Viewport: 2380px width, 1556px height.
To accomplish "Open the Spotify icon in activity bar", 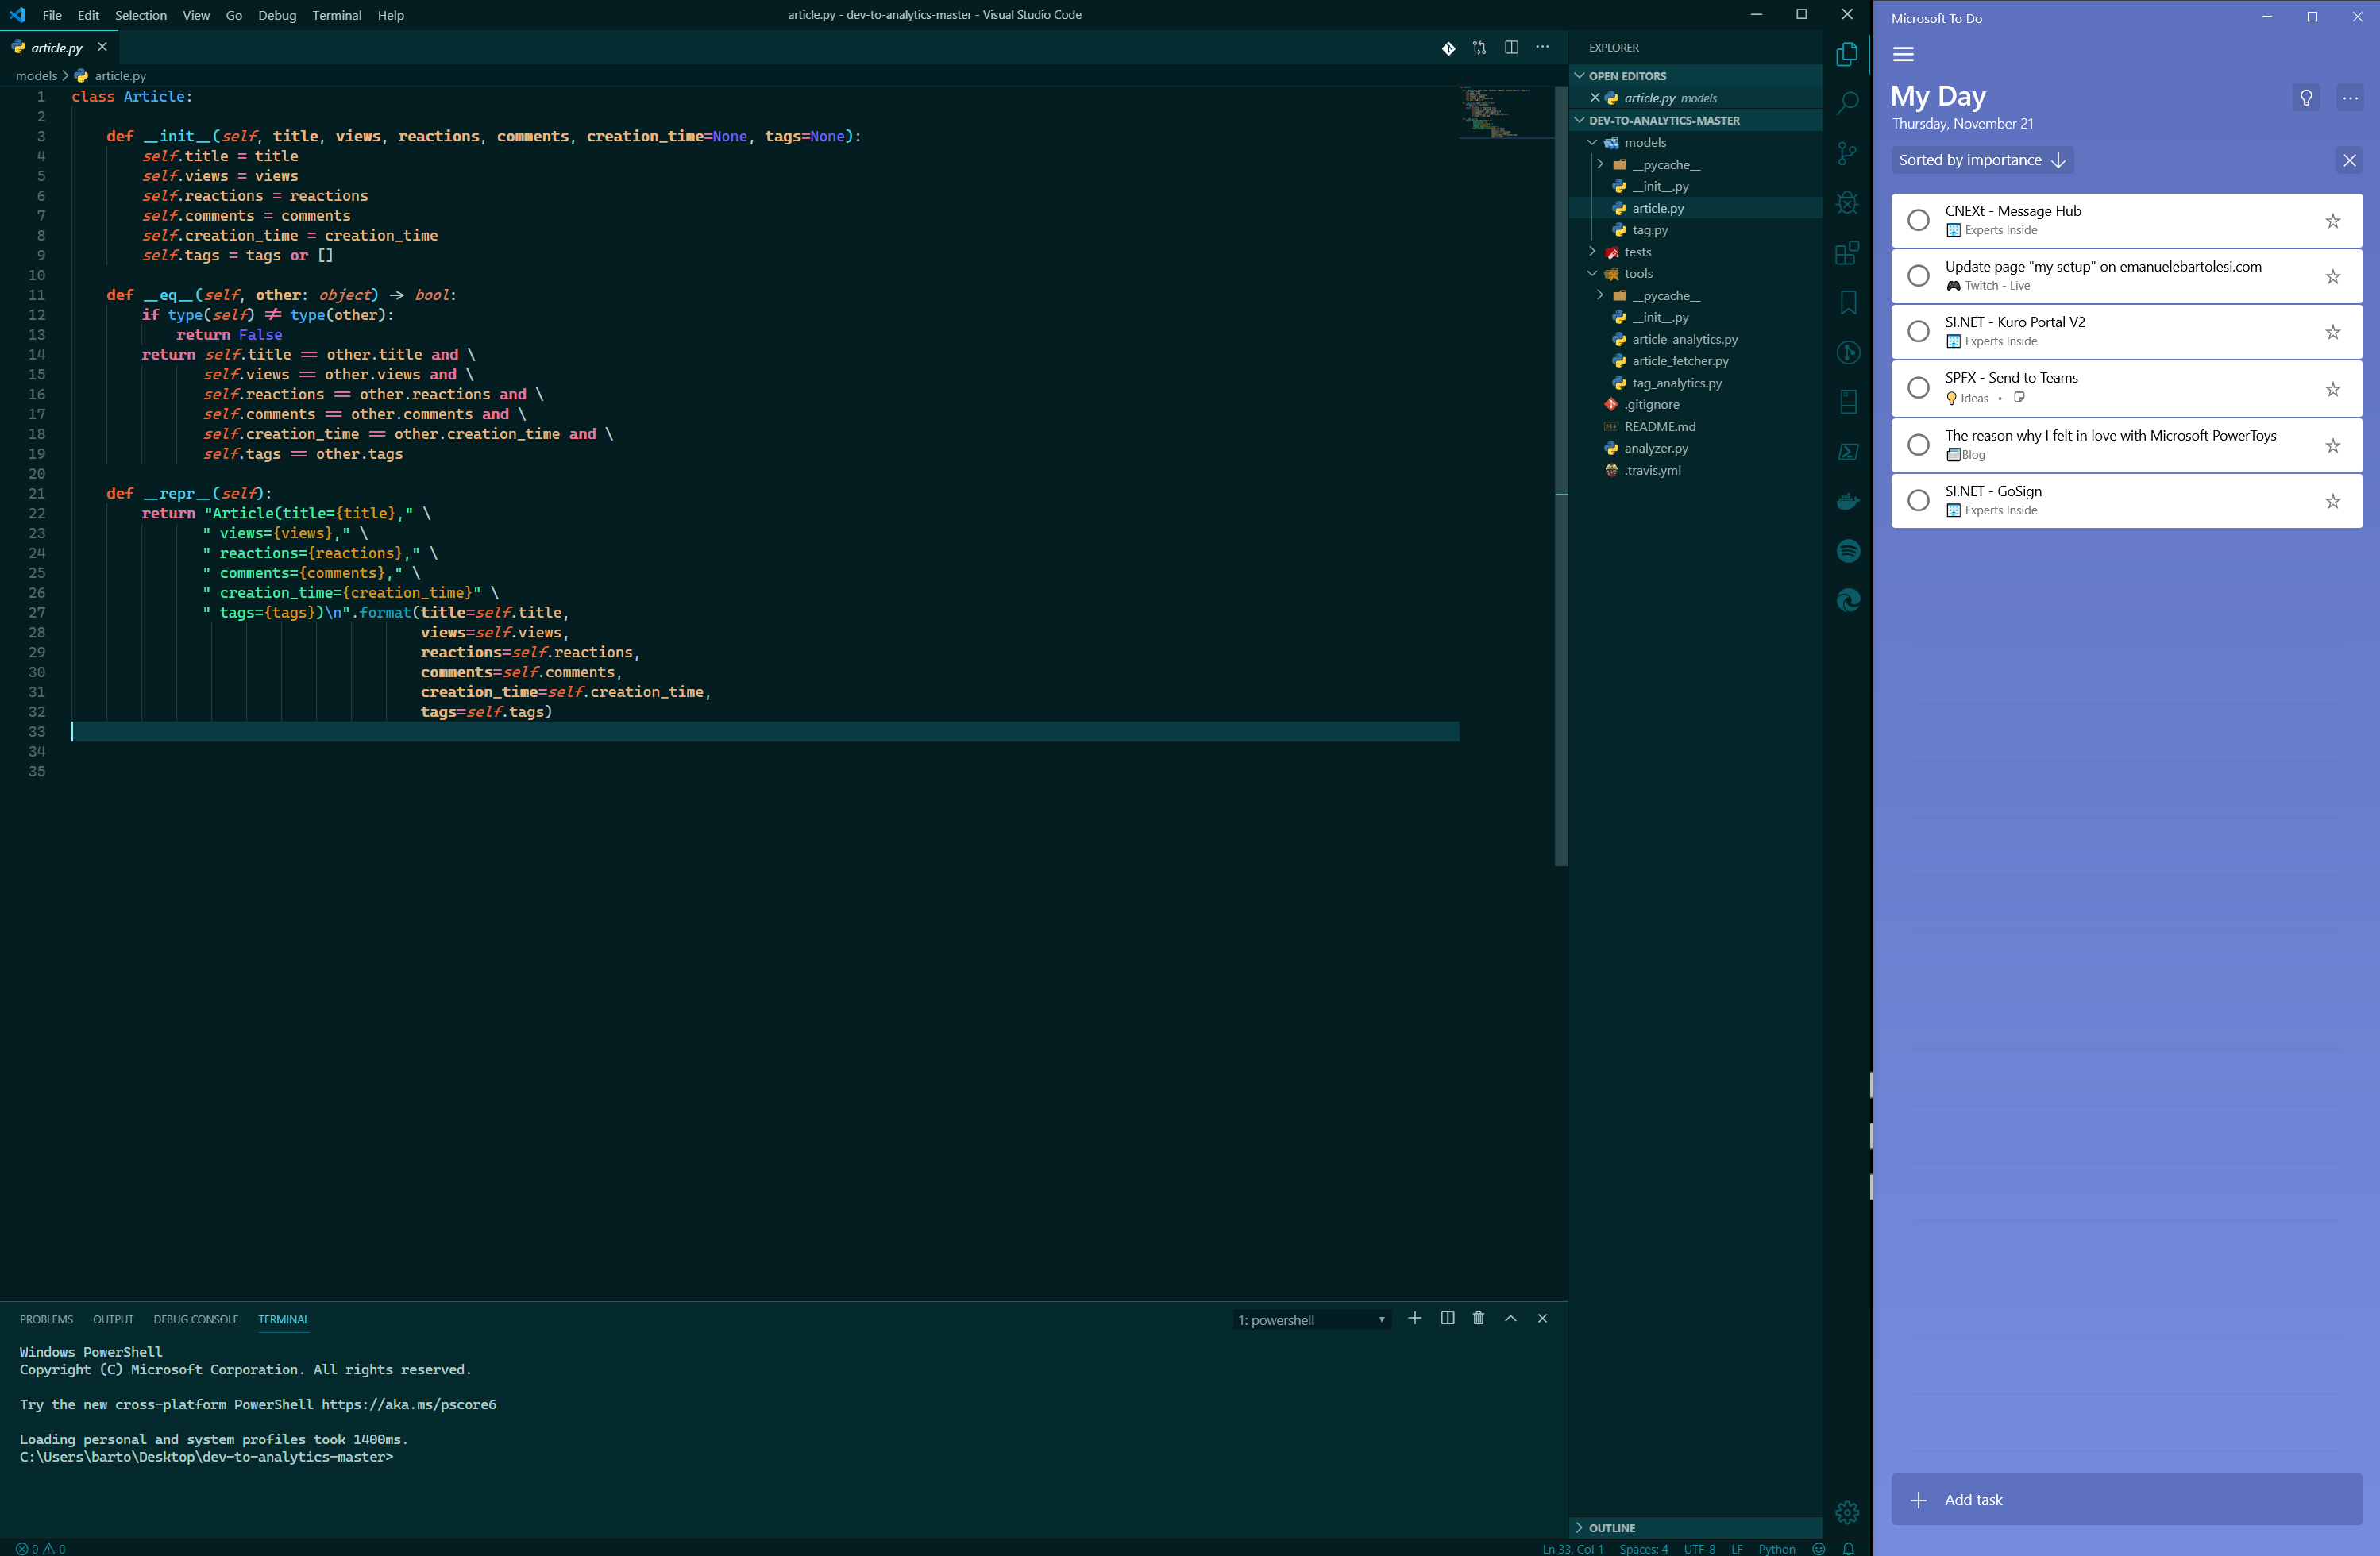I will tap(1847, 551).
